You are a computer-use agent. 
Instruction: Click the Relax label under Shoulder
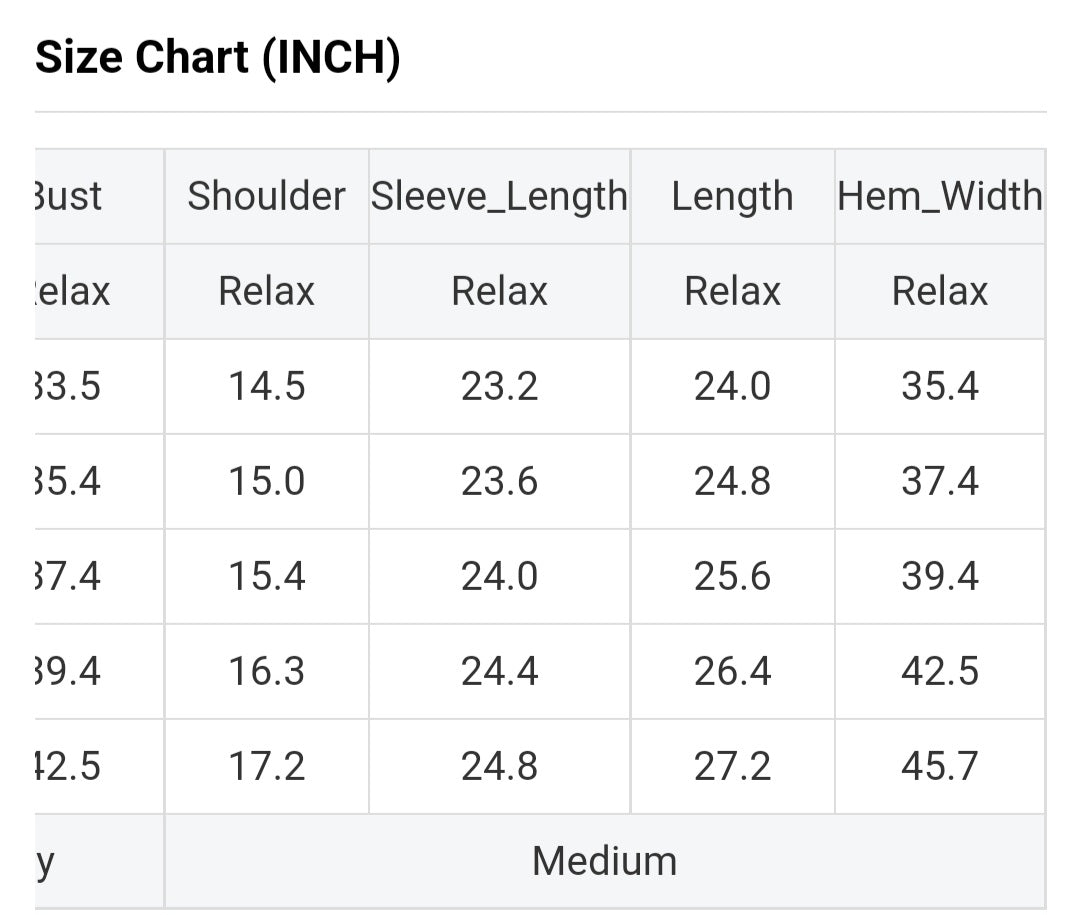click(266, 291)
